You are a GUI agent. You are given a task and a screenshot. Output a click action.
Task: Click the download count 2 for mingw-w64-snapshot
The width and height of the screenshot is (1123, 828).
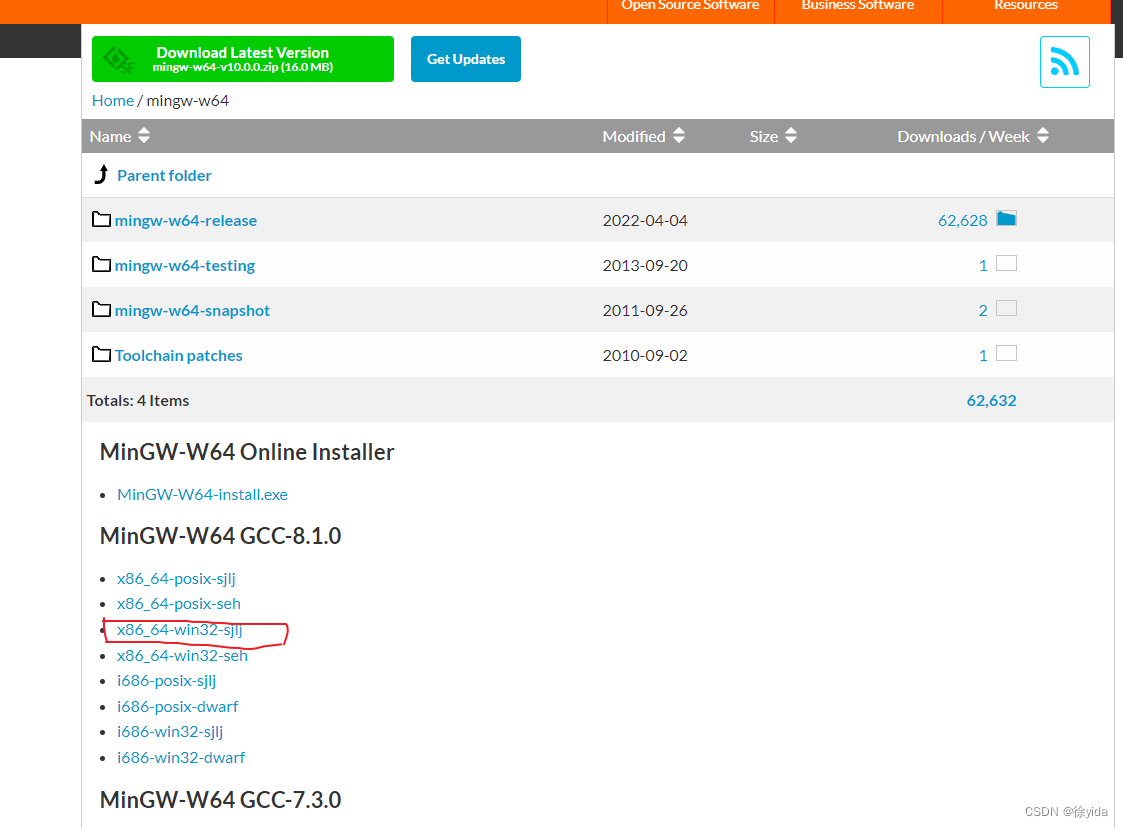[983, 310]
